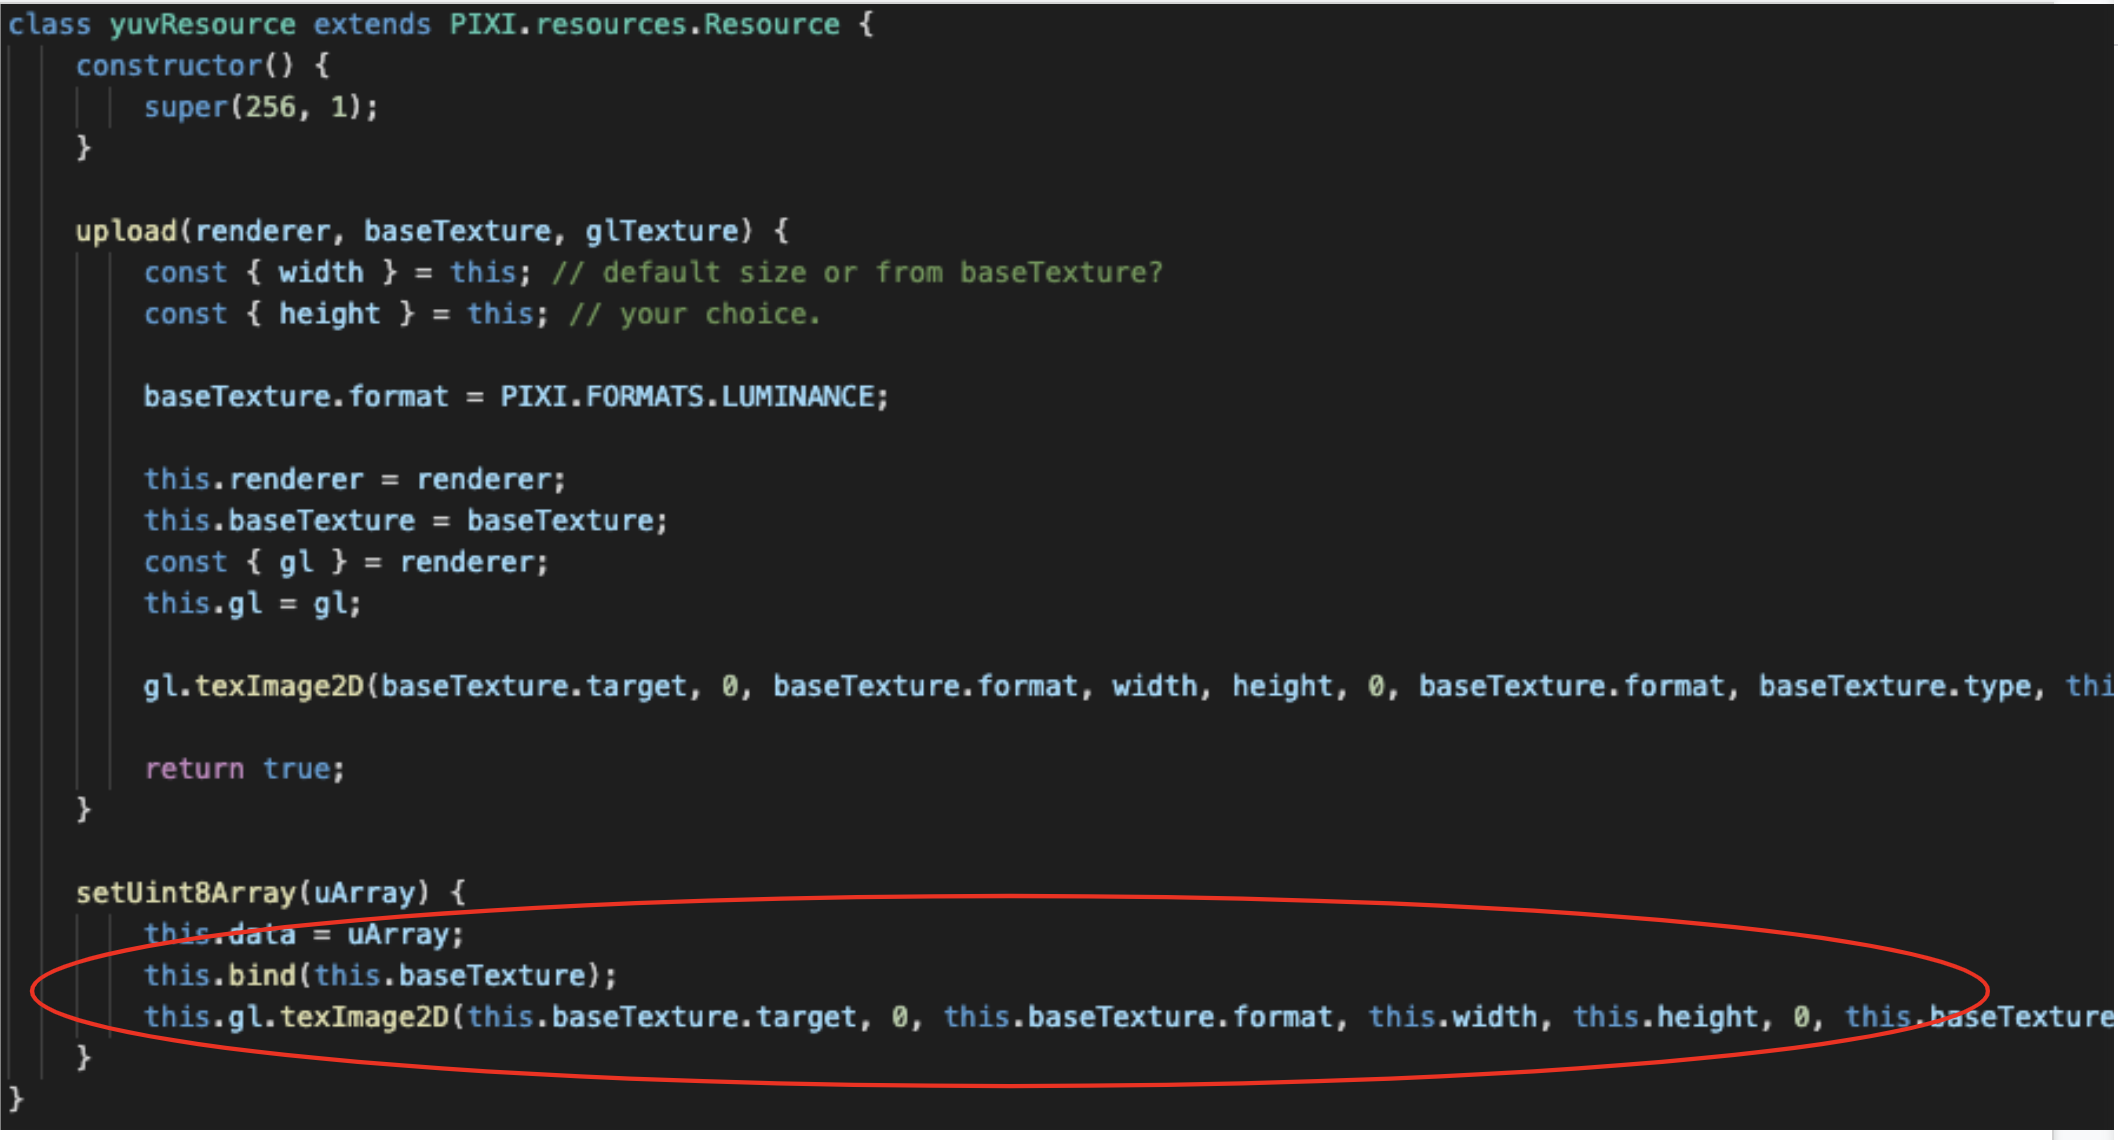Click the line this.data = uArray;
Image resolution: width=2118 pixels, height=1140 pixels.
coord(304,935)
